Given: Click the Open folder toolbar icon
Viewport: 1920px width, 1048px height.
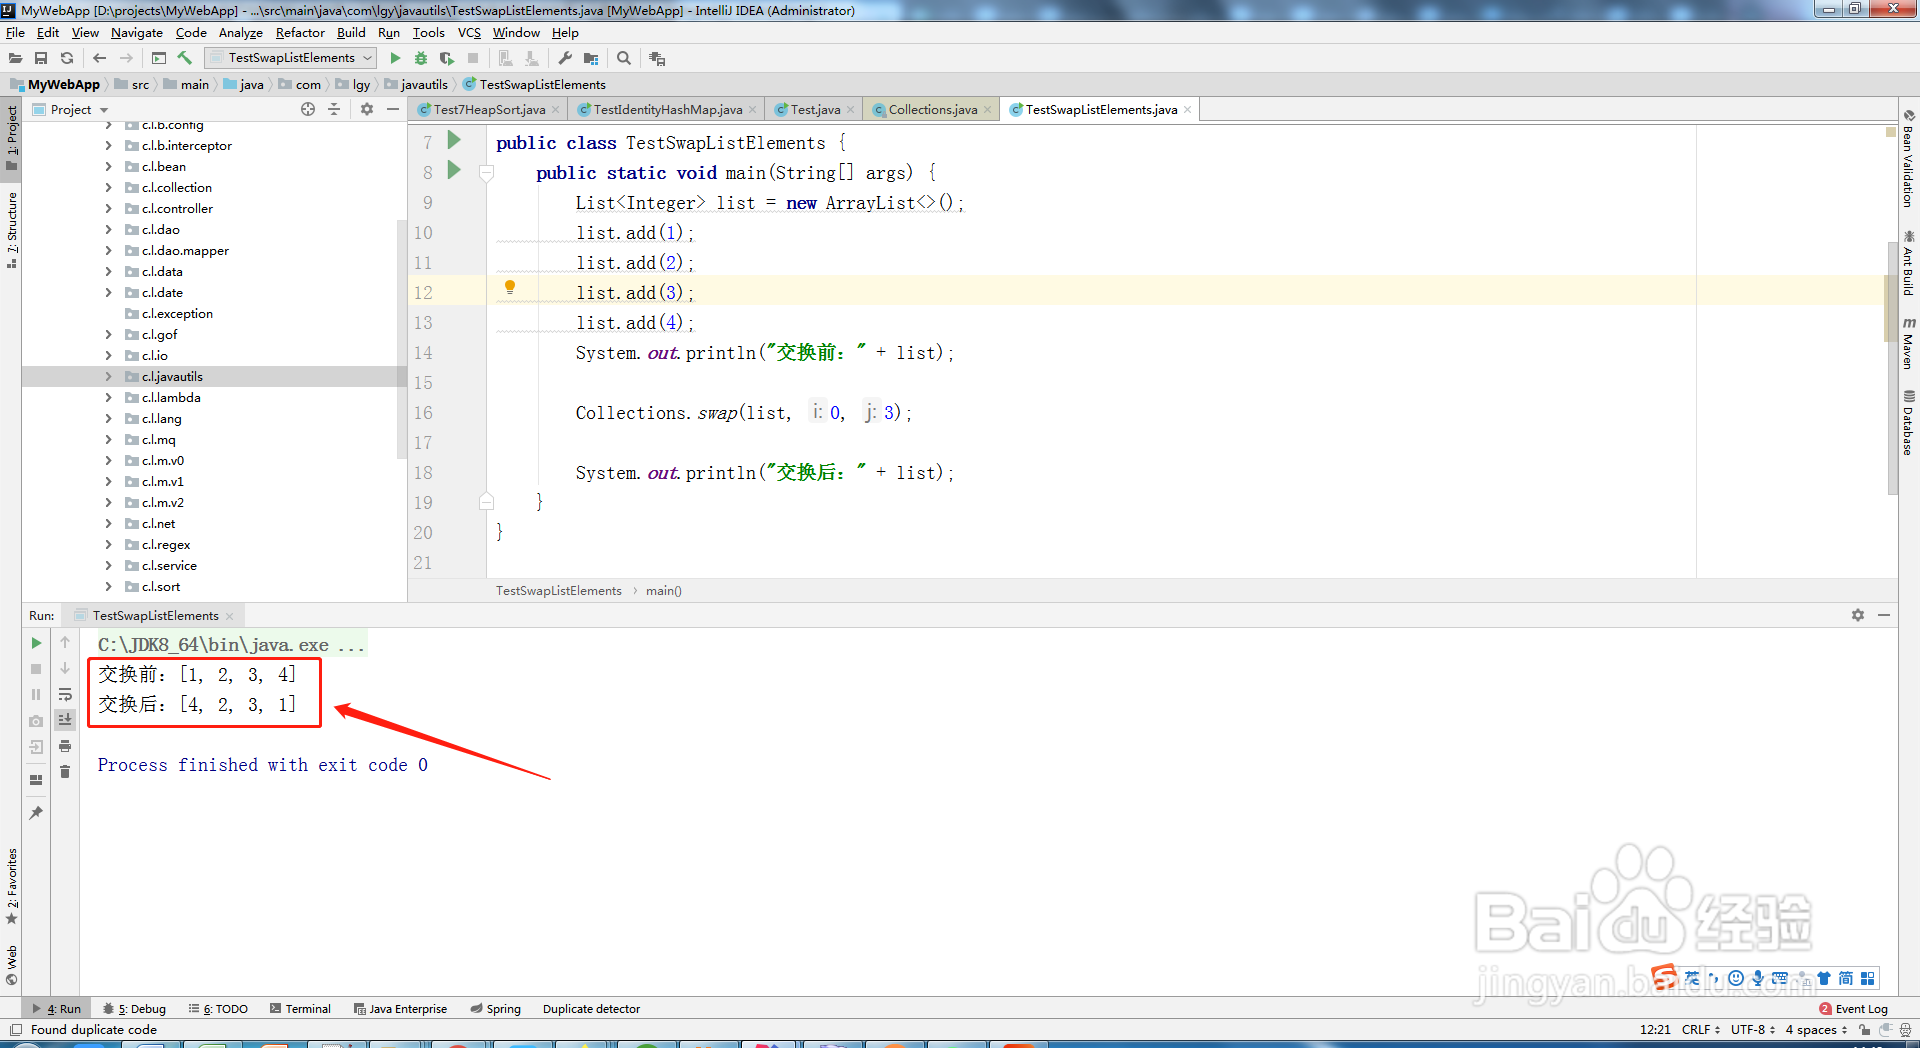Looking at the screenshot, I should (x=15, y=58).
